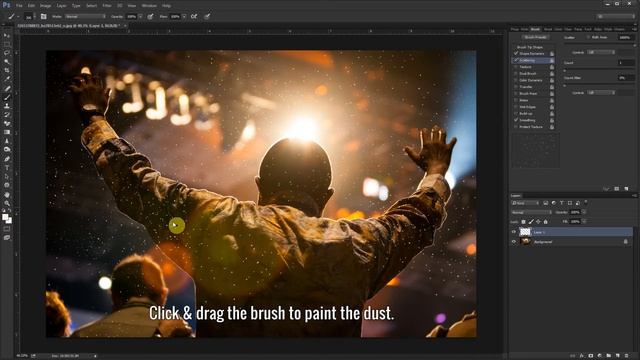Select the Clone Stamp tool
This screenshot has width=640, height=360.
click(x=7, y=106)
